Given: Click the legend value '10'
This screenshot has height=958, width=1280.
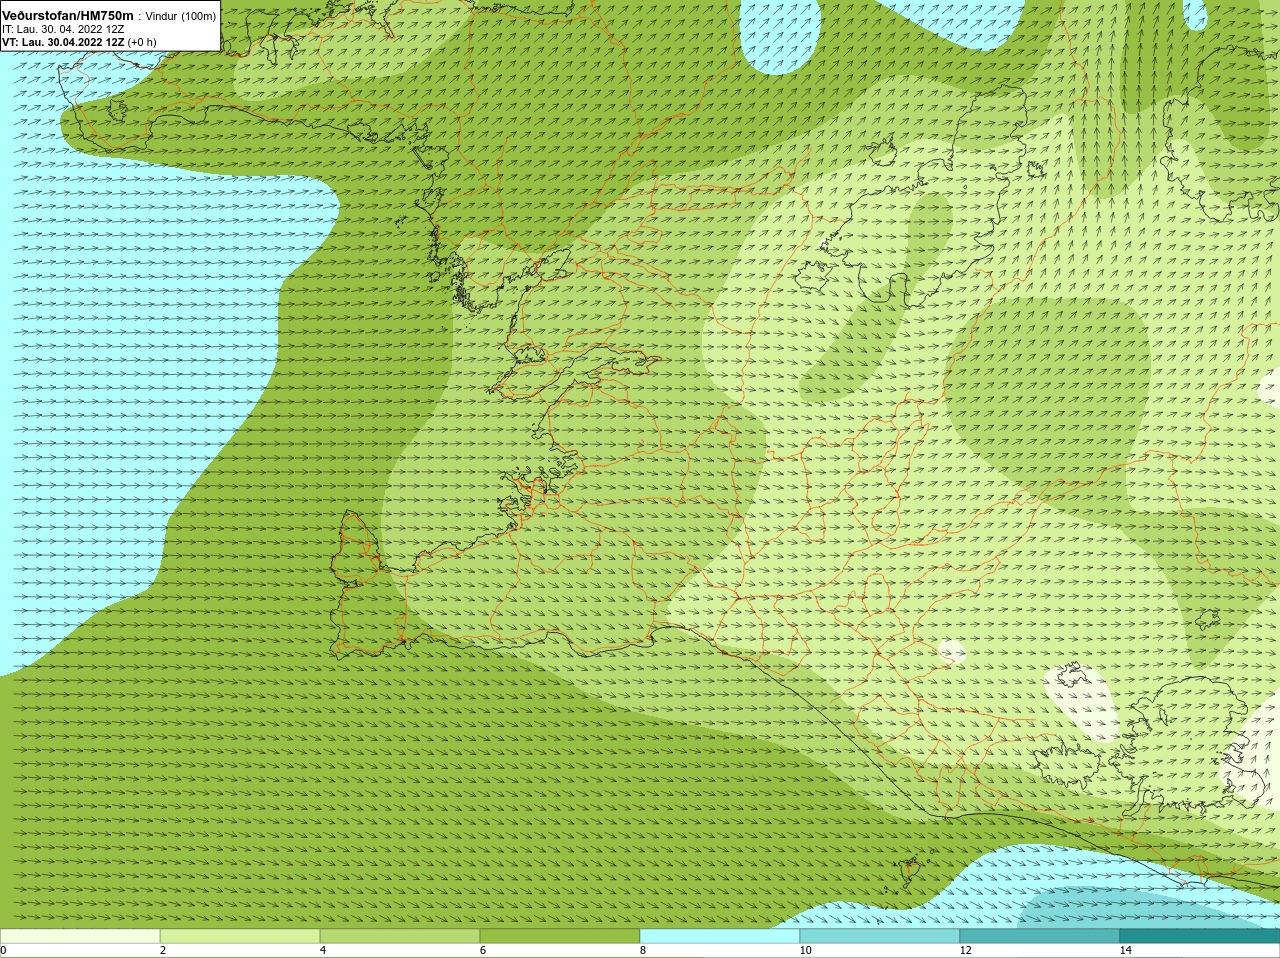Looking at the screenshot, I should [x=806, y=950].
